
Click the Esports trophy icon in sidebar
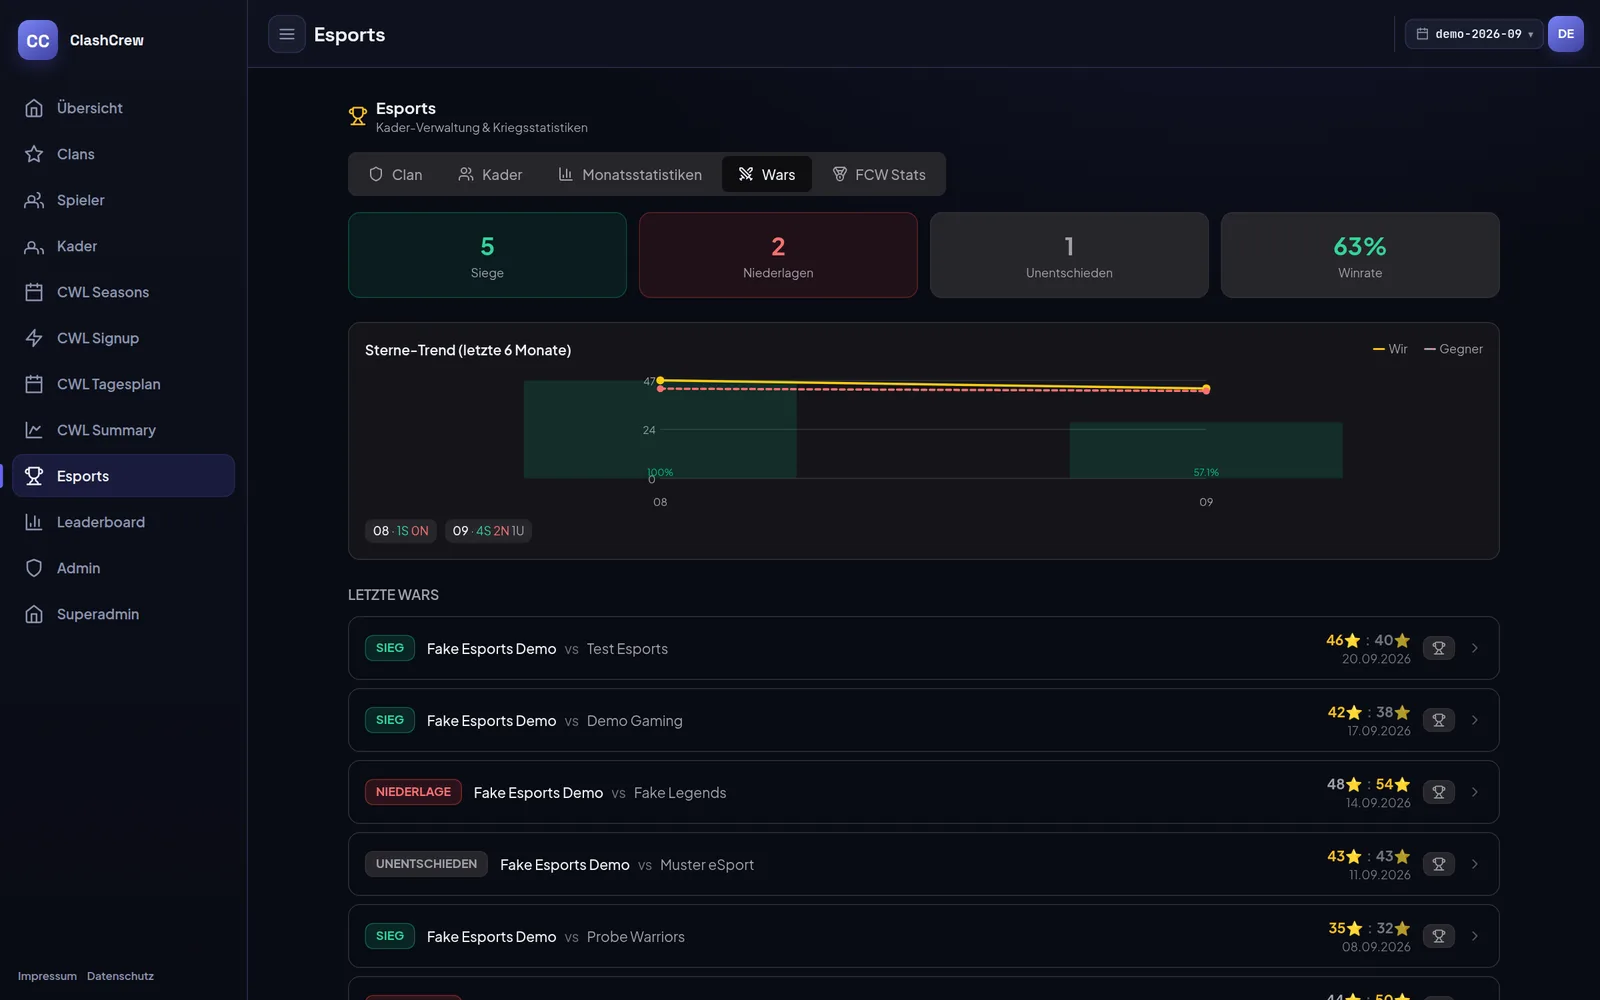pyautogui.click(x=34, y=476)
